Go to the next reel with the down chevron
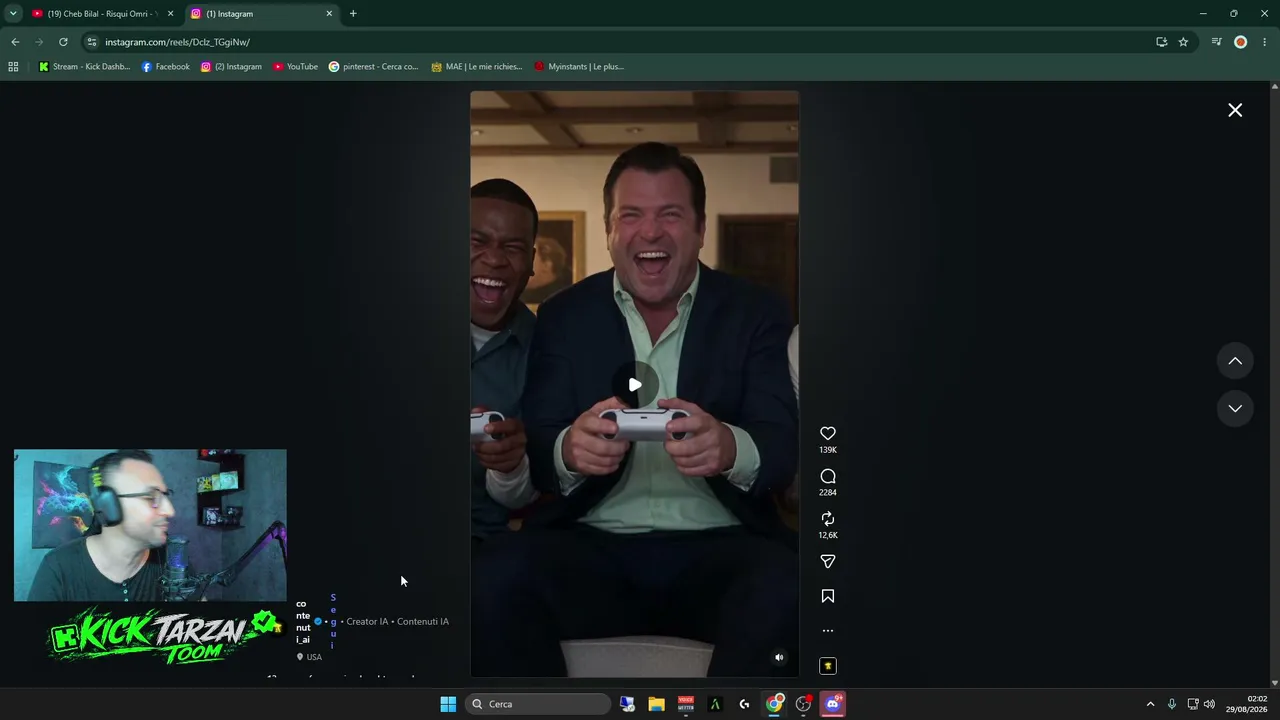 coord(1235,408)
